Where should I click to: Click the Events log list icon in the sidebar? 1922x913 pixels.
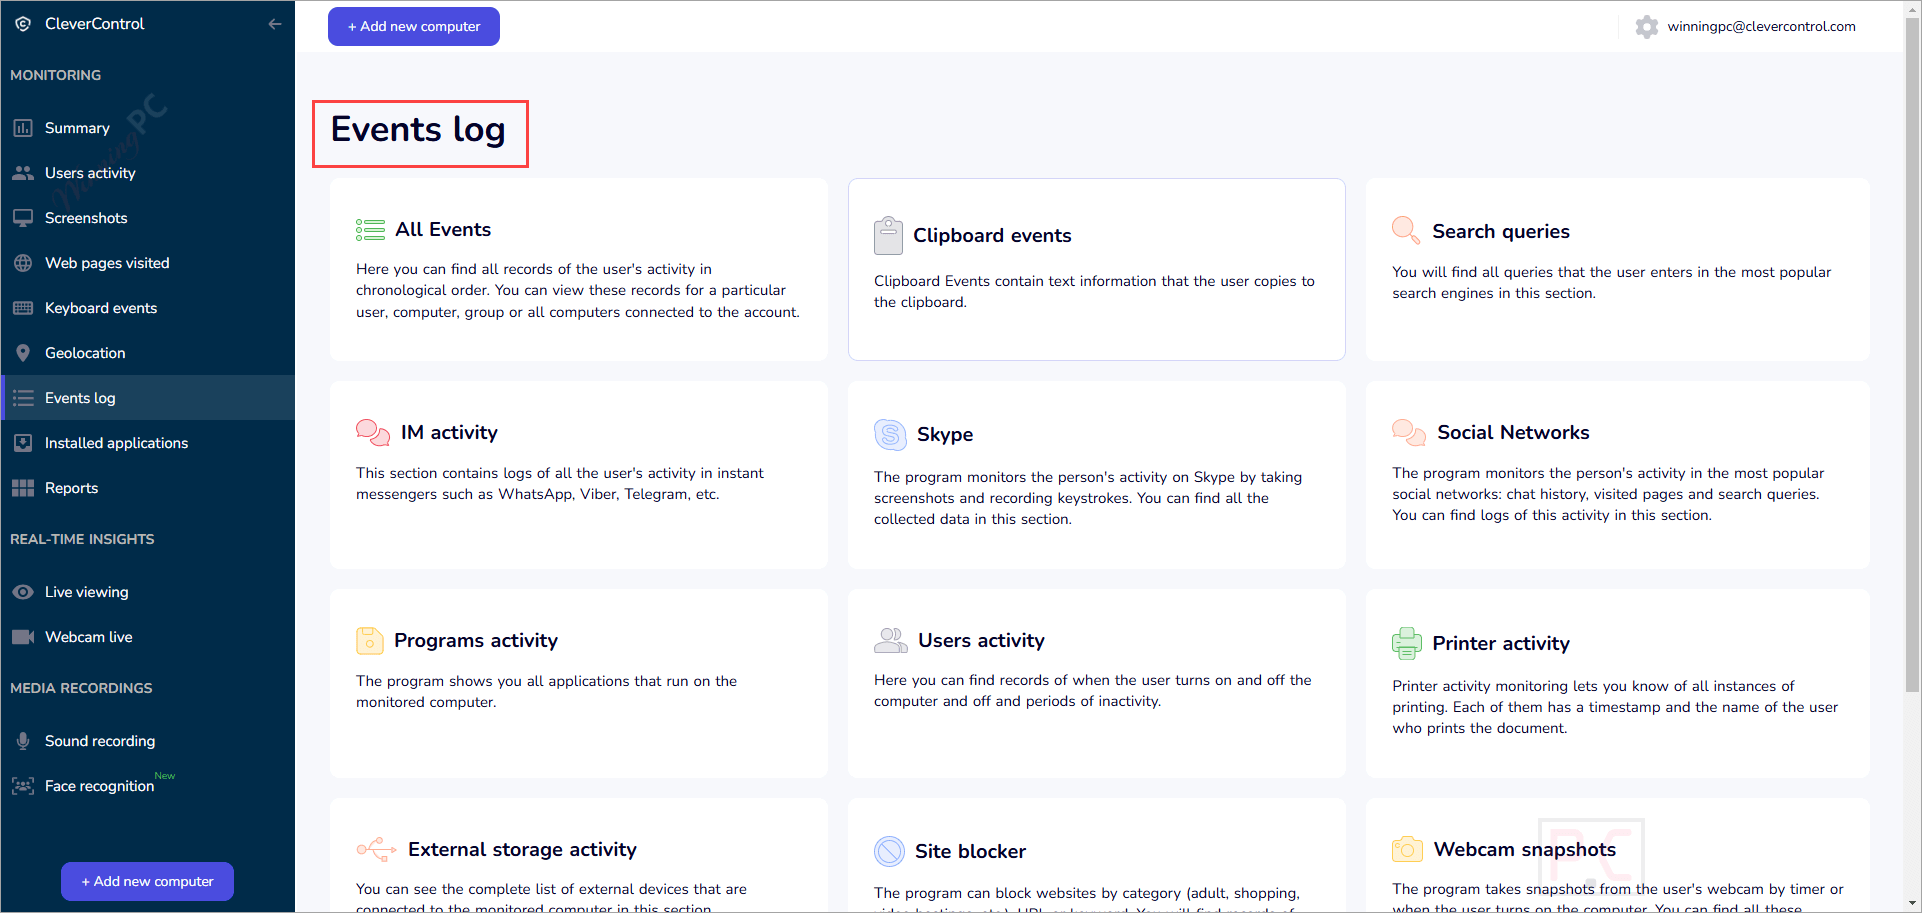tap(23, 398)
